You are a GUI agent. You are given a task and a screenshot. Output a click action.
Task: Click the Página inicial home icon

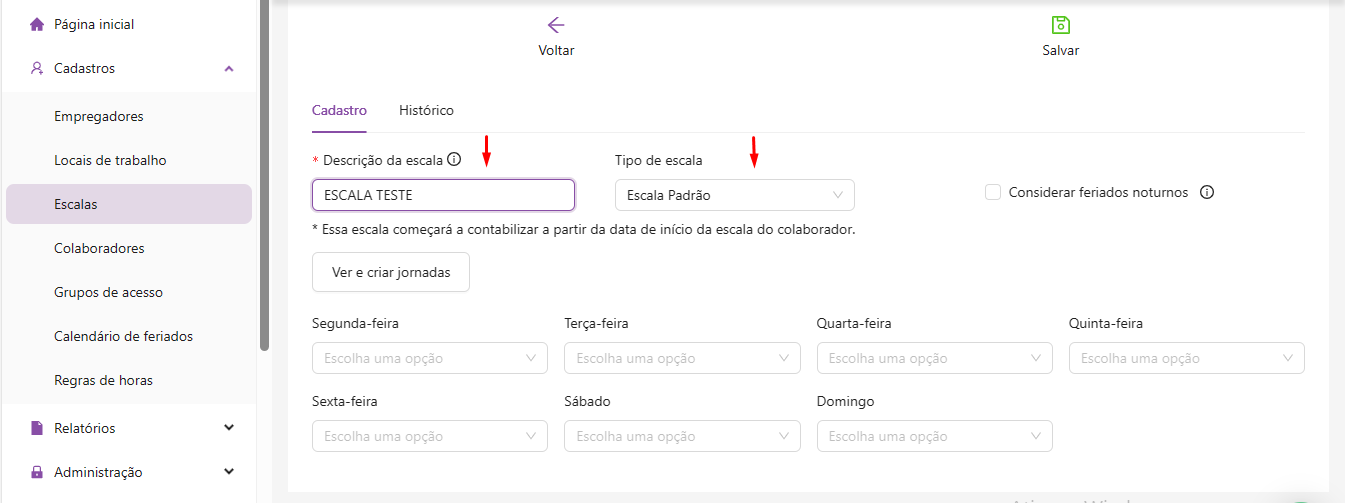coord(37,24)
